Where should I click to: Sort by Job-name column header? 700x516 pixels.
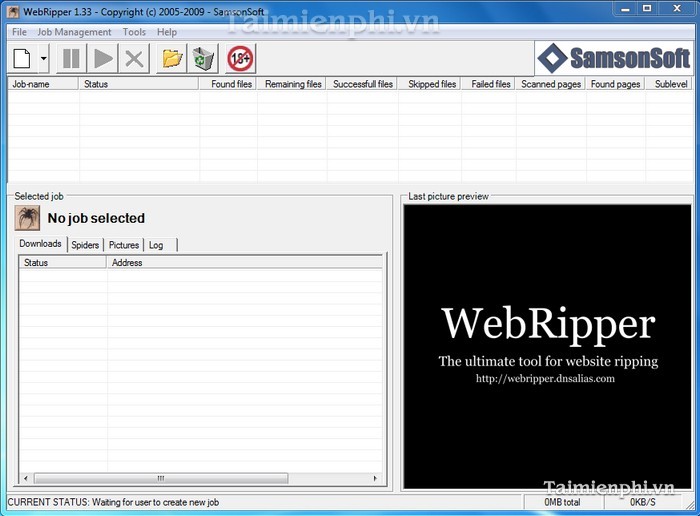coord(43,84)
